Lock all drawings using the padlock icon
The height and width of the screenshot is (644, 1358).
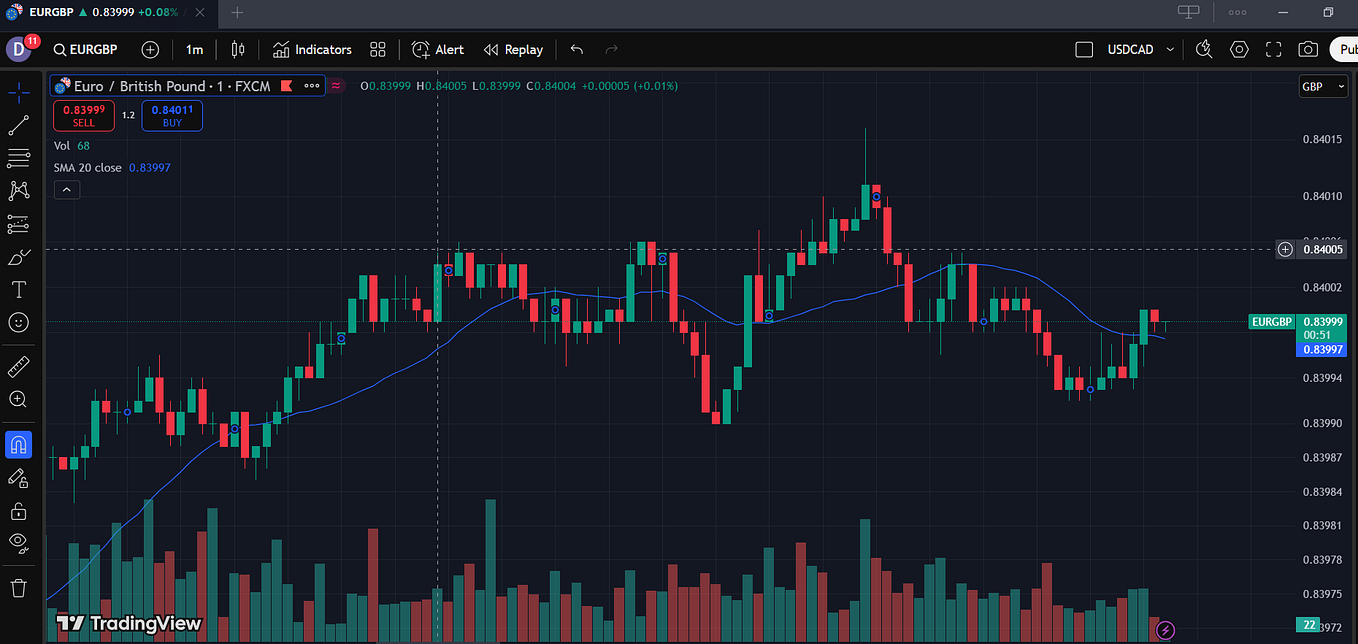(19, 510)
